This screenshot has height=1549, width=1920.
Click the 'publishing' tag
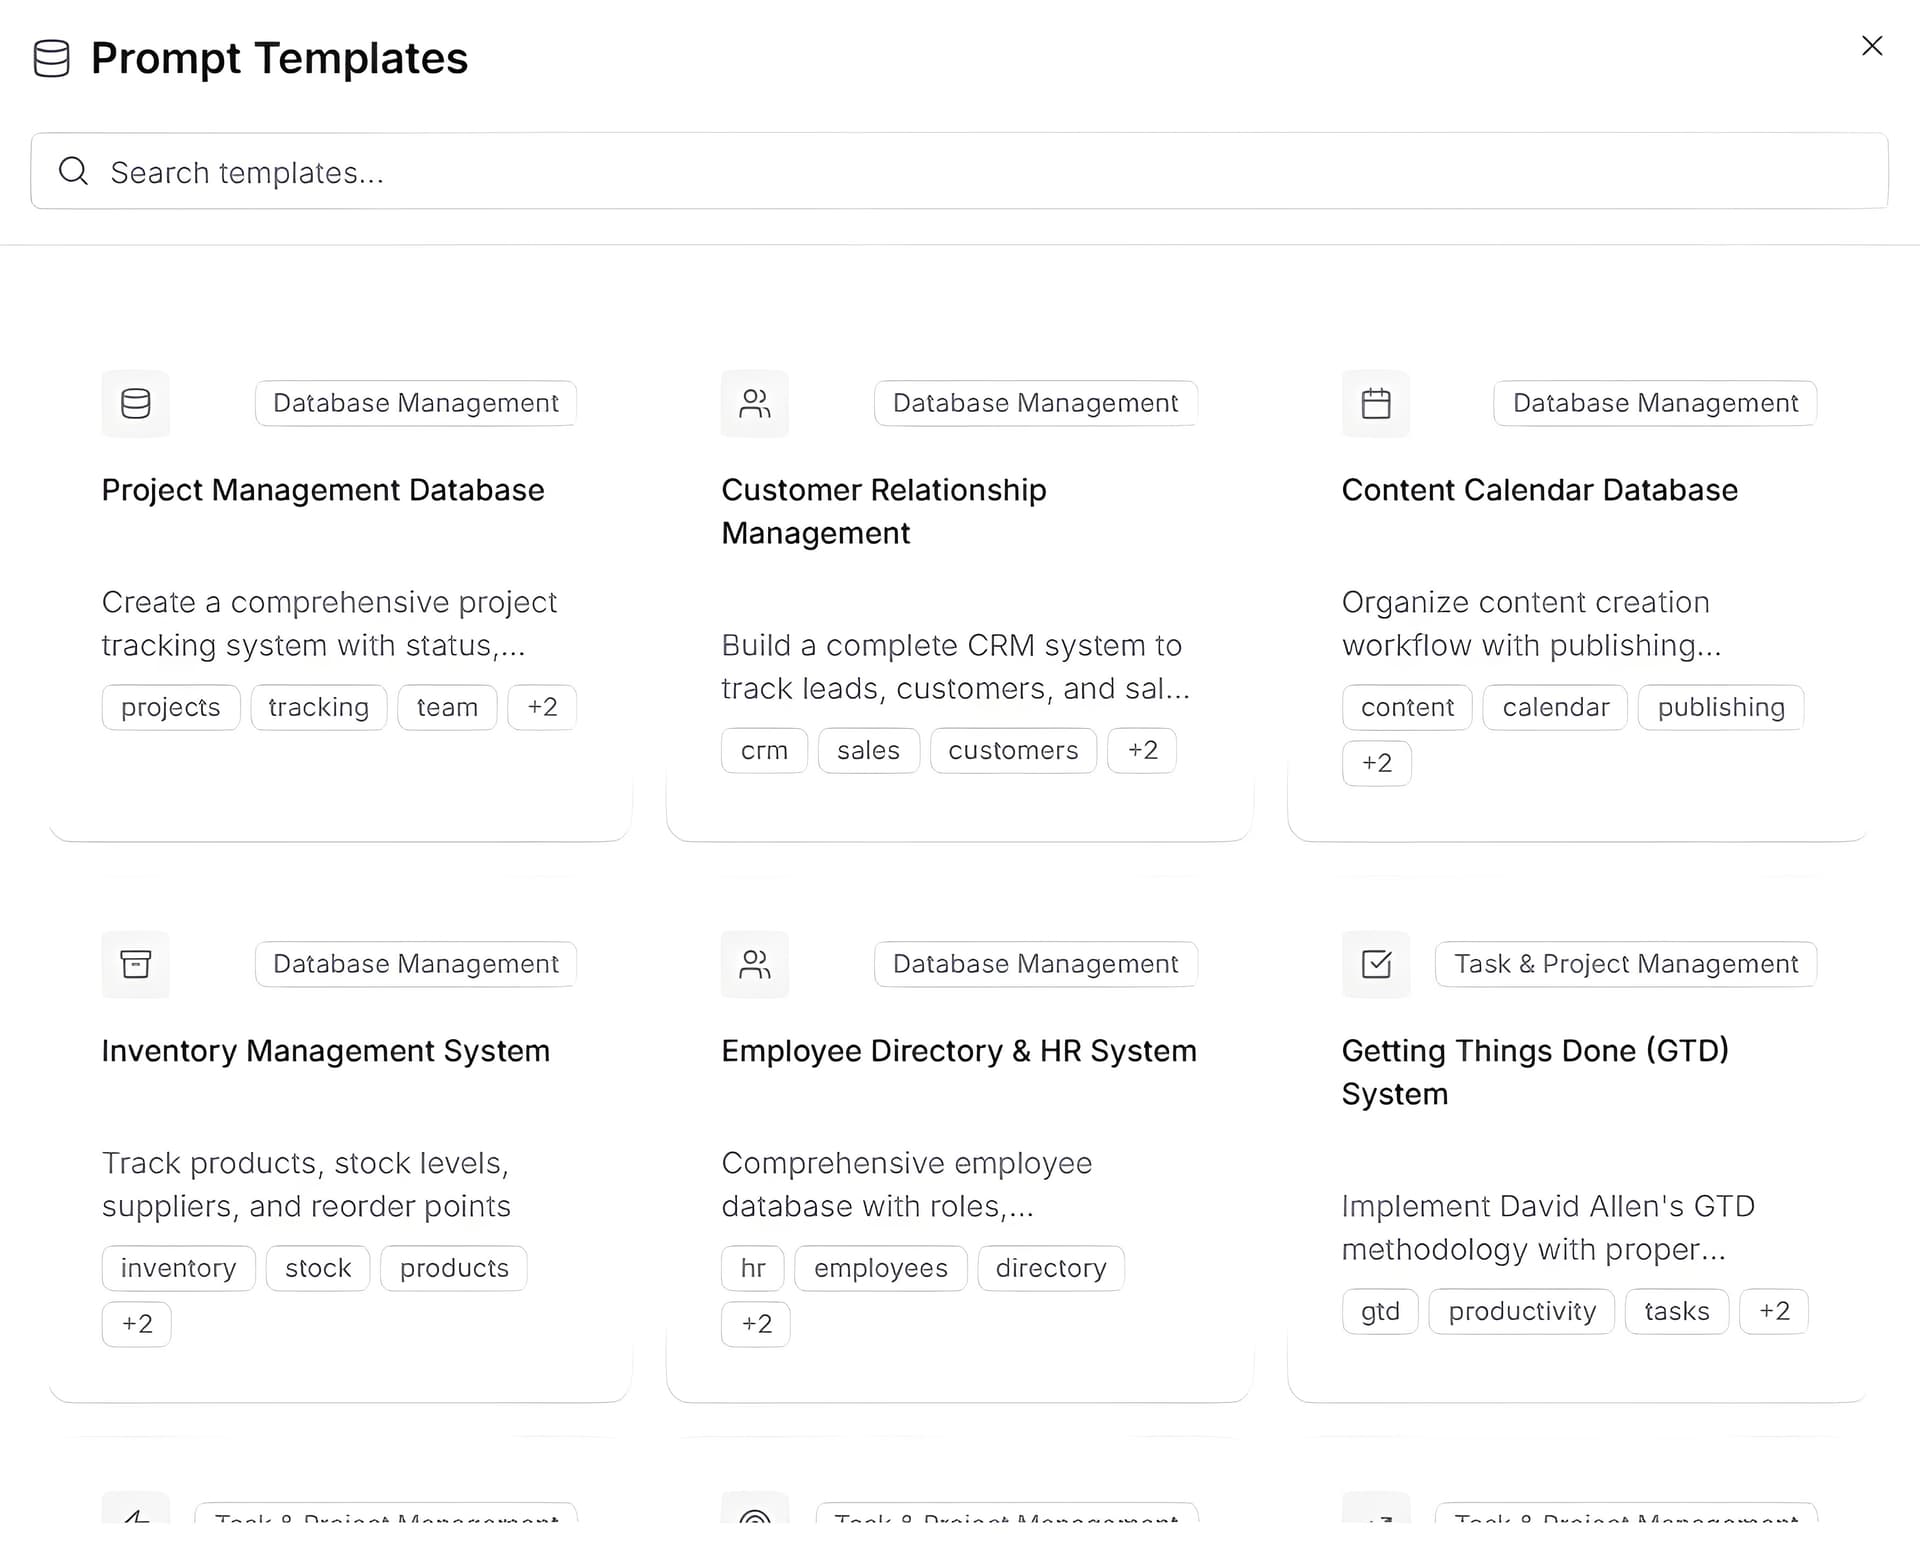point(1721,707)
